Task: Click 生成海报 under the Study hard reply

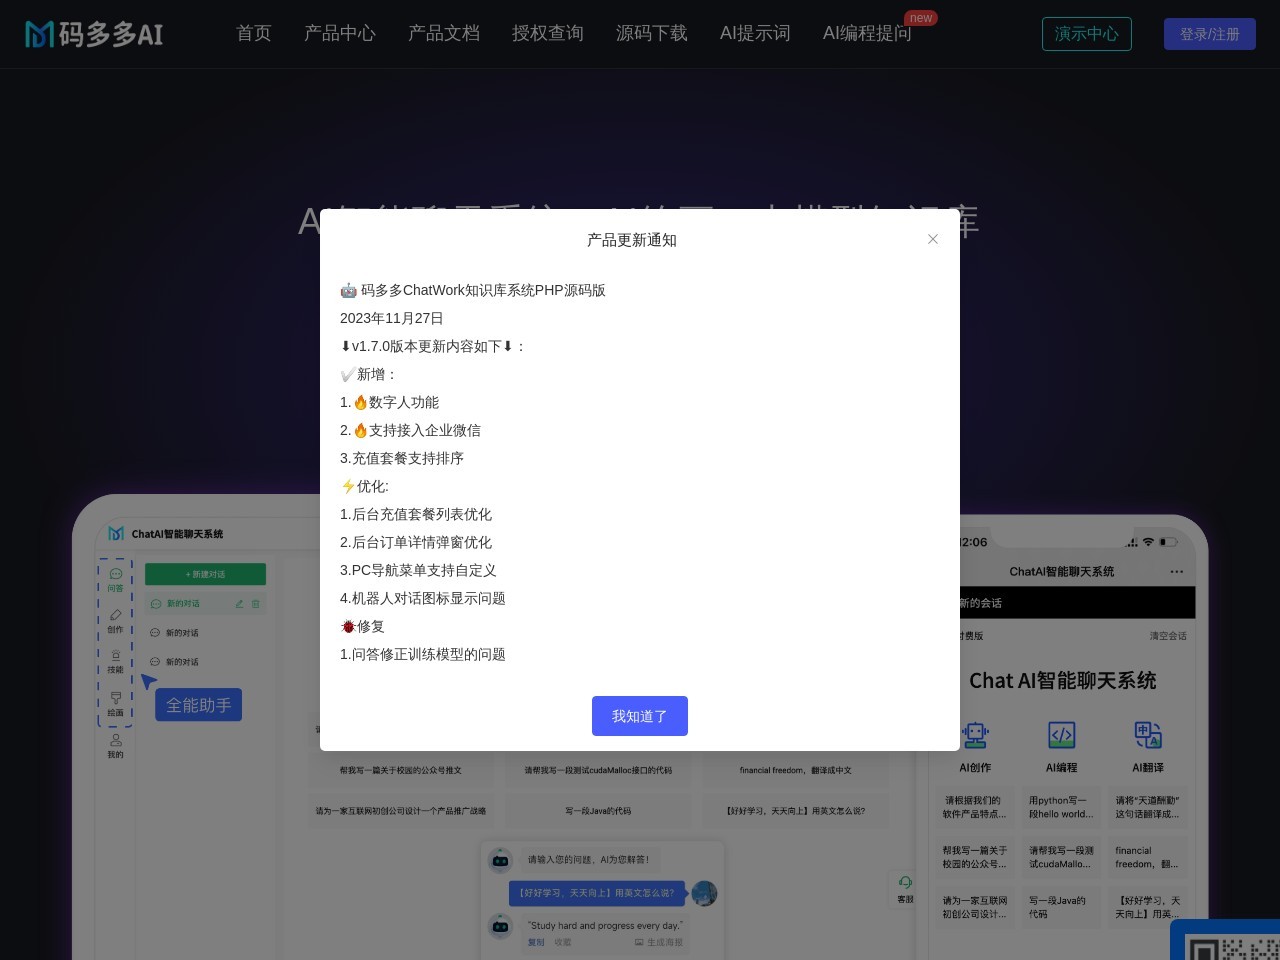Action: pos(659,942)
